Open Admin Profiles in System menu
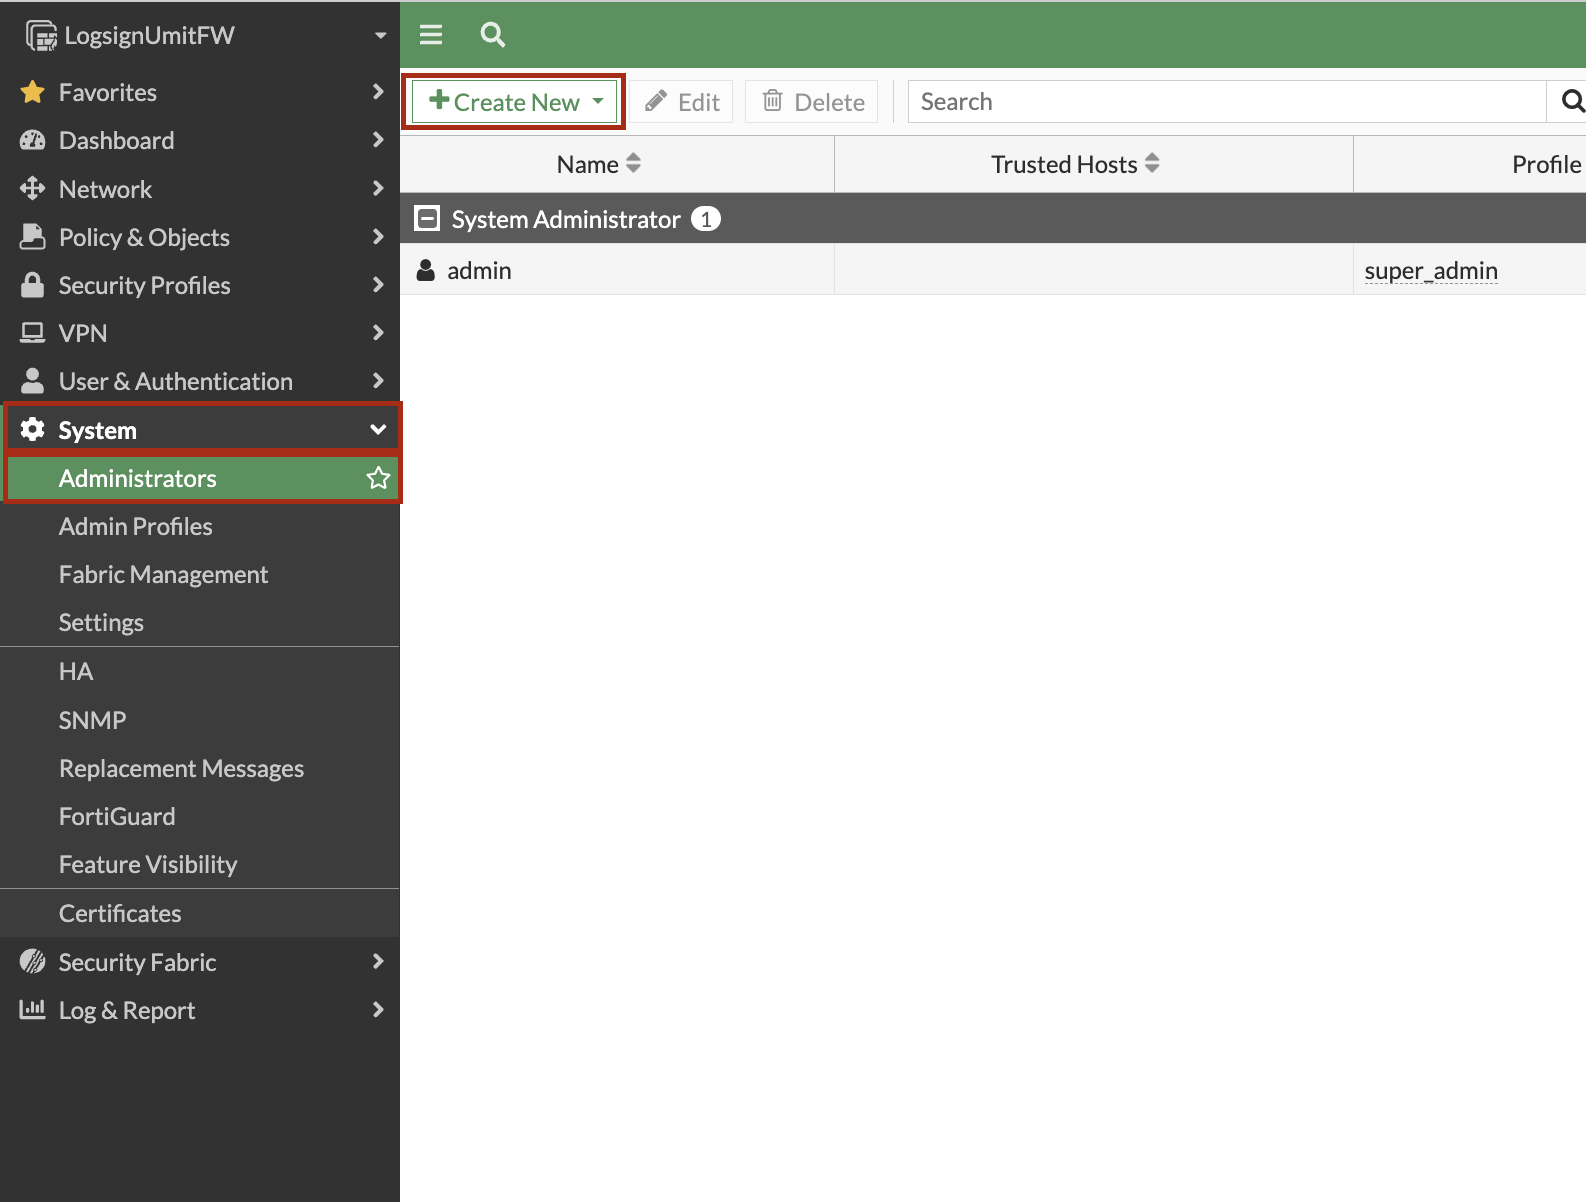This screenshot has height=1202, width=1586. [x=200, y=526]
